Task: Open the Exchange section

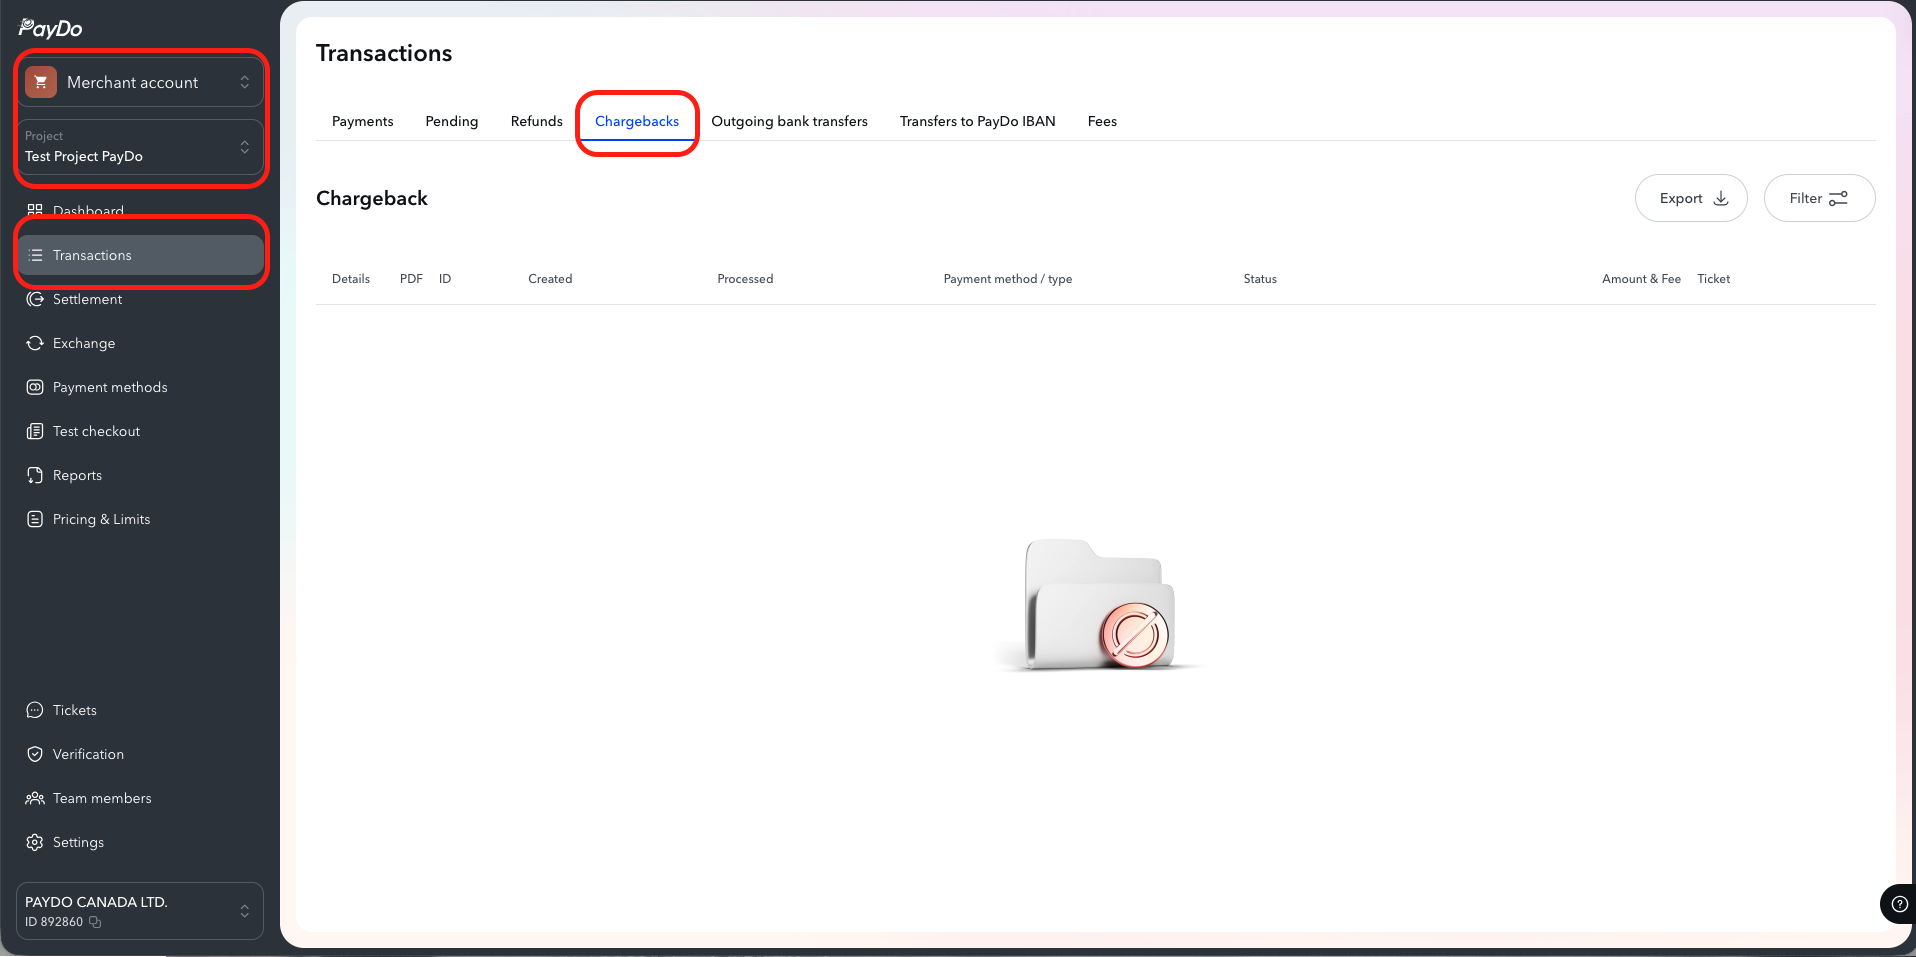Action: [x=84, y=343]
